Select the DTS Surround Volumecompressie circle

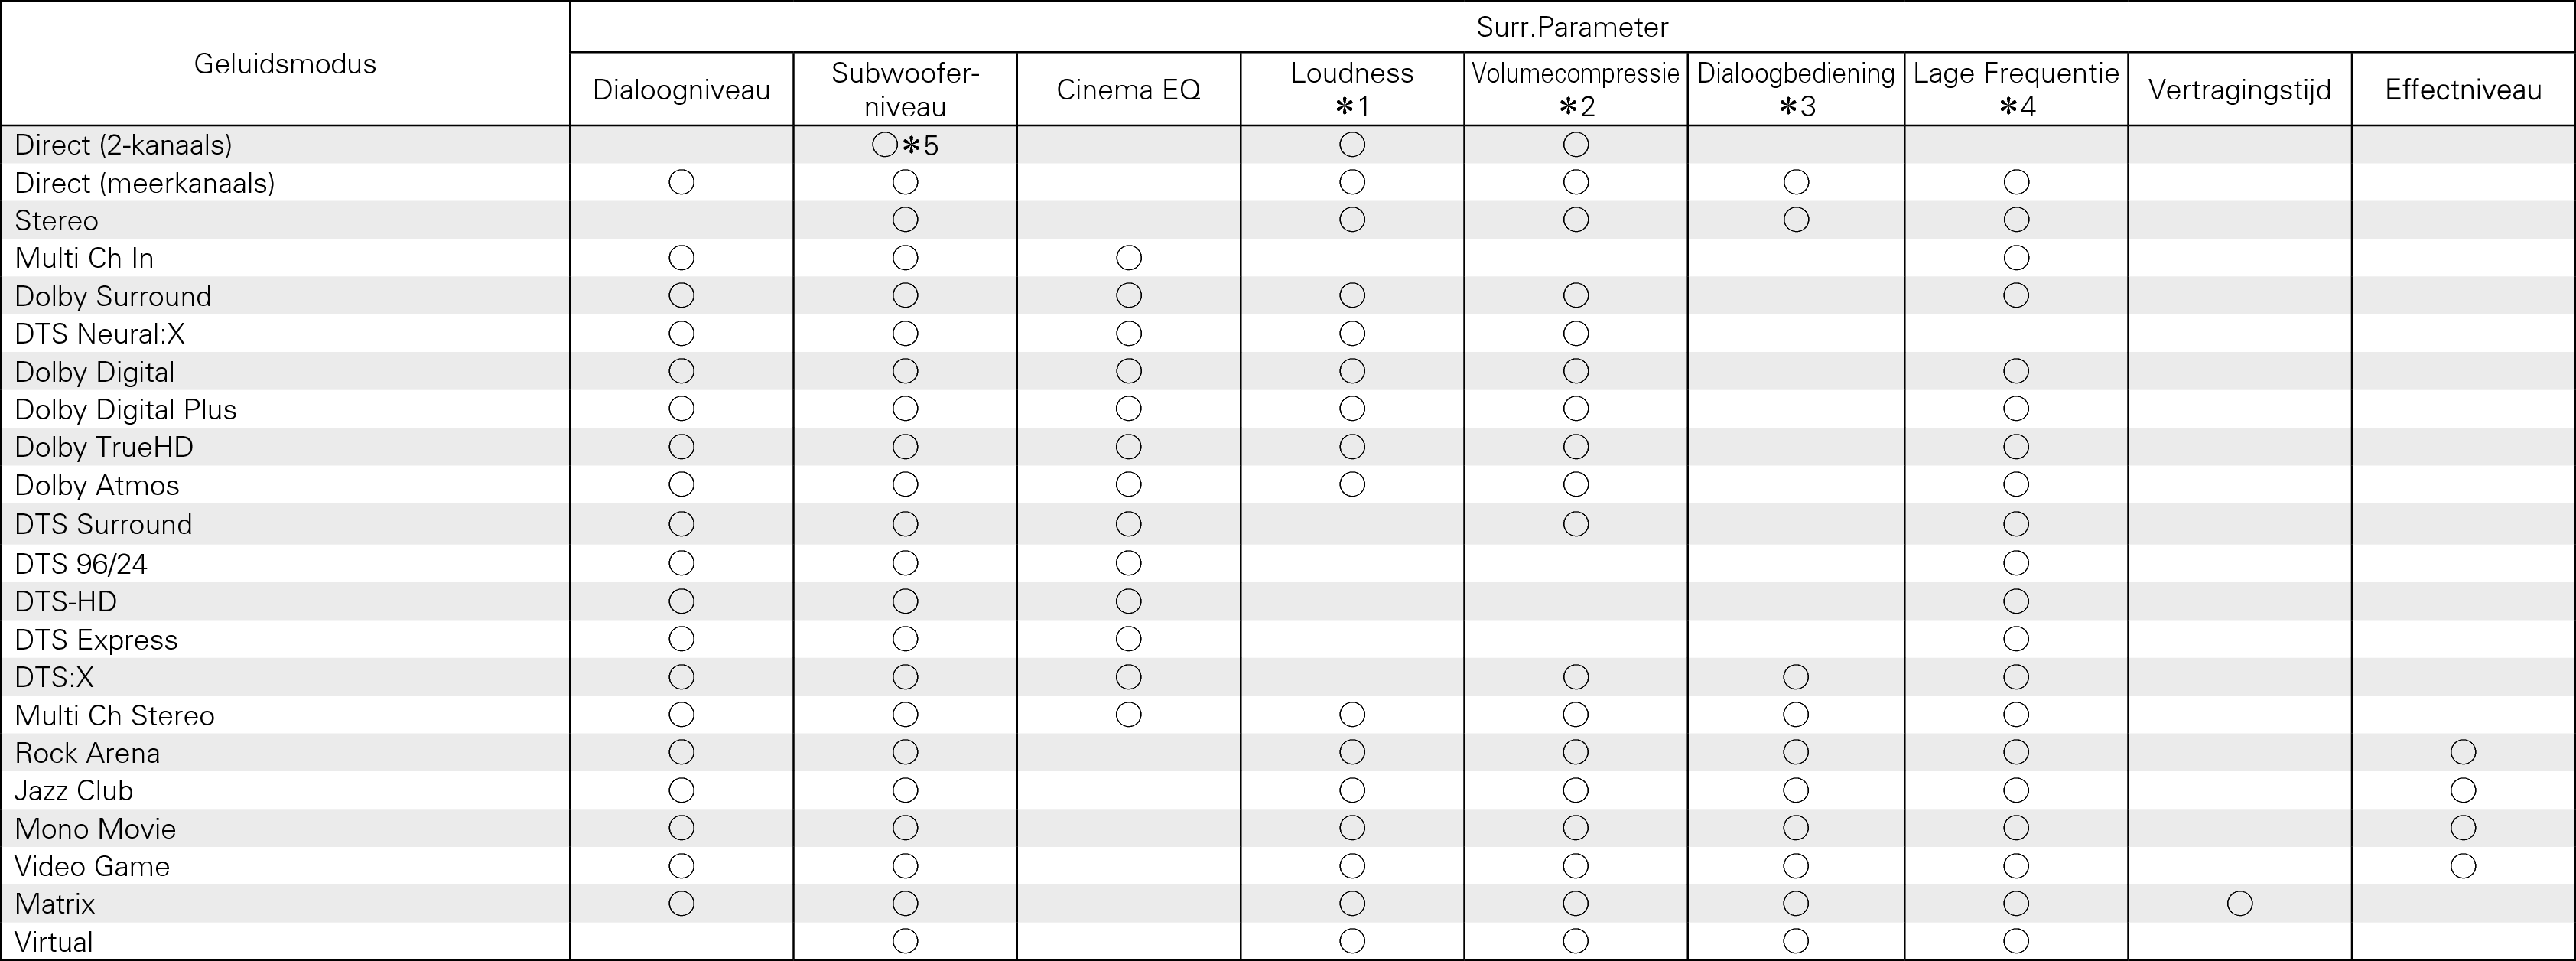1576,524
